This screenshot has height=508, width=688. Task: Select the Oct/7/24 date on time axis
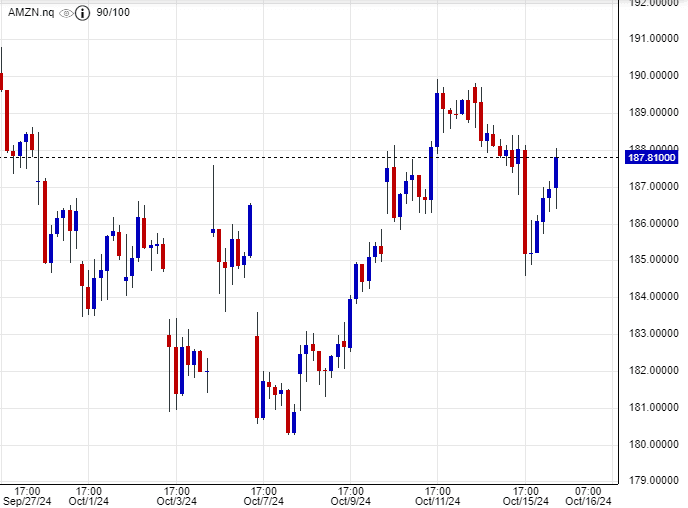(263, 501)
